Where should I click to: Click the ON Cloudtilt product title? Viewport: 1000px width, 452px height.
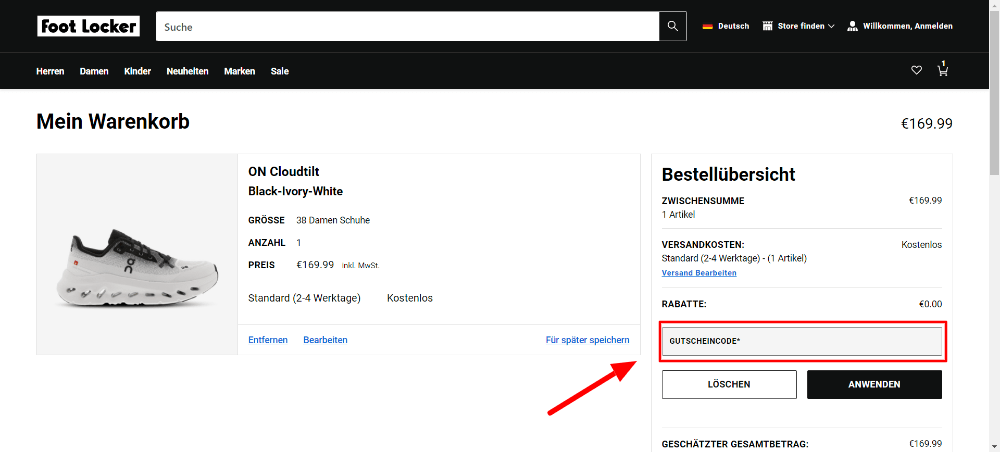[284, 171]
